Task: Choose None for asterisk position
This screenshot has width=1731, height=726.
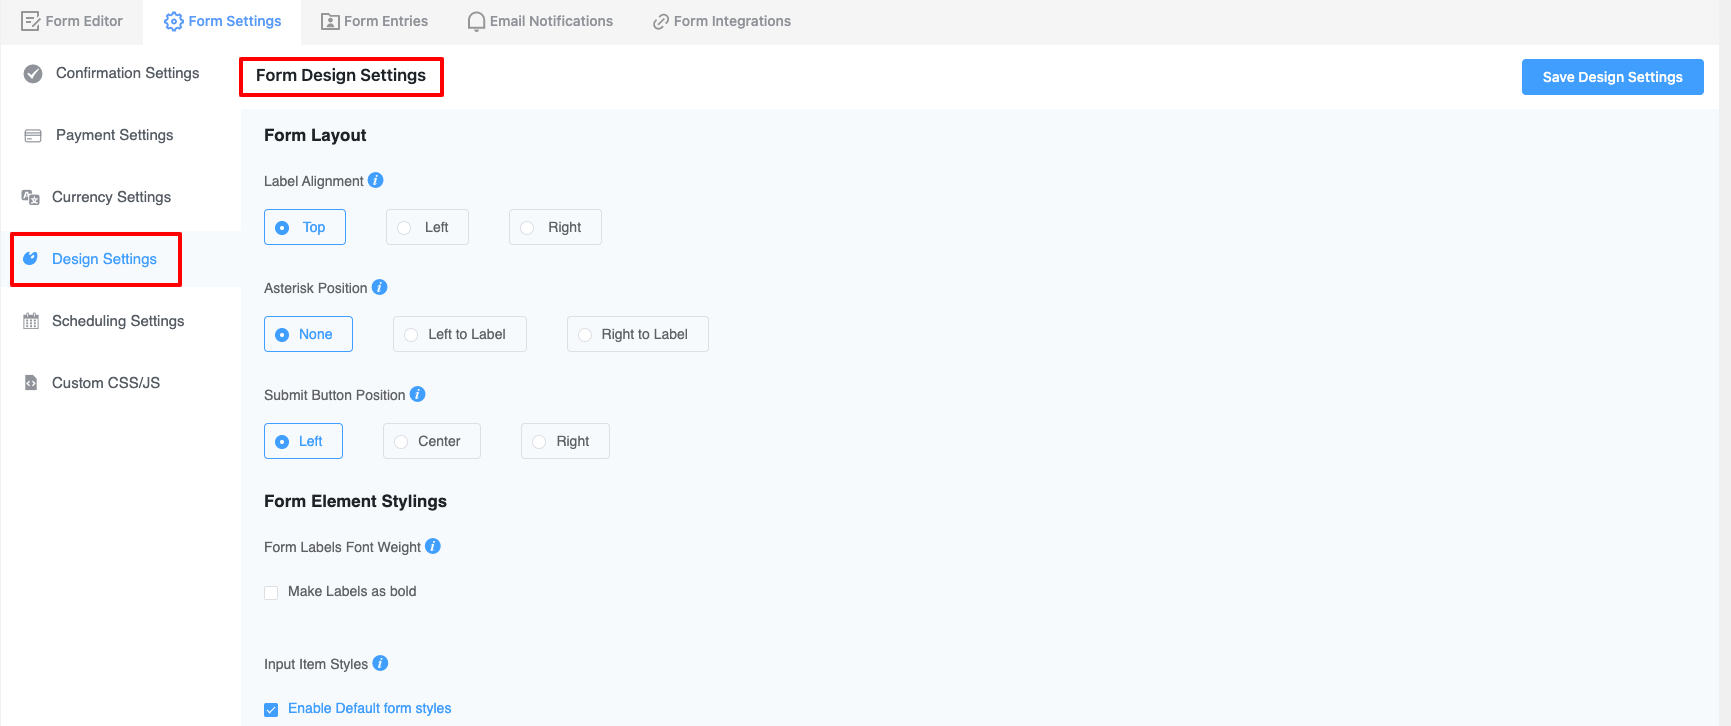Action: [308, 334]
